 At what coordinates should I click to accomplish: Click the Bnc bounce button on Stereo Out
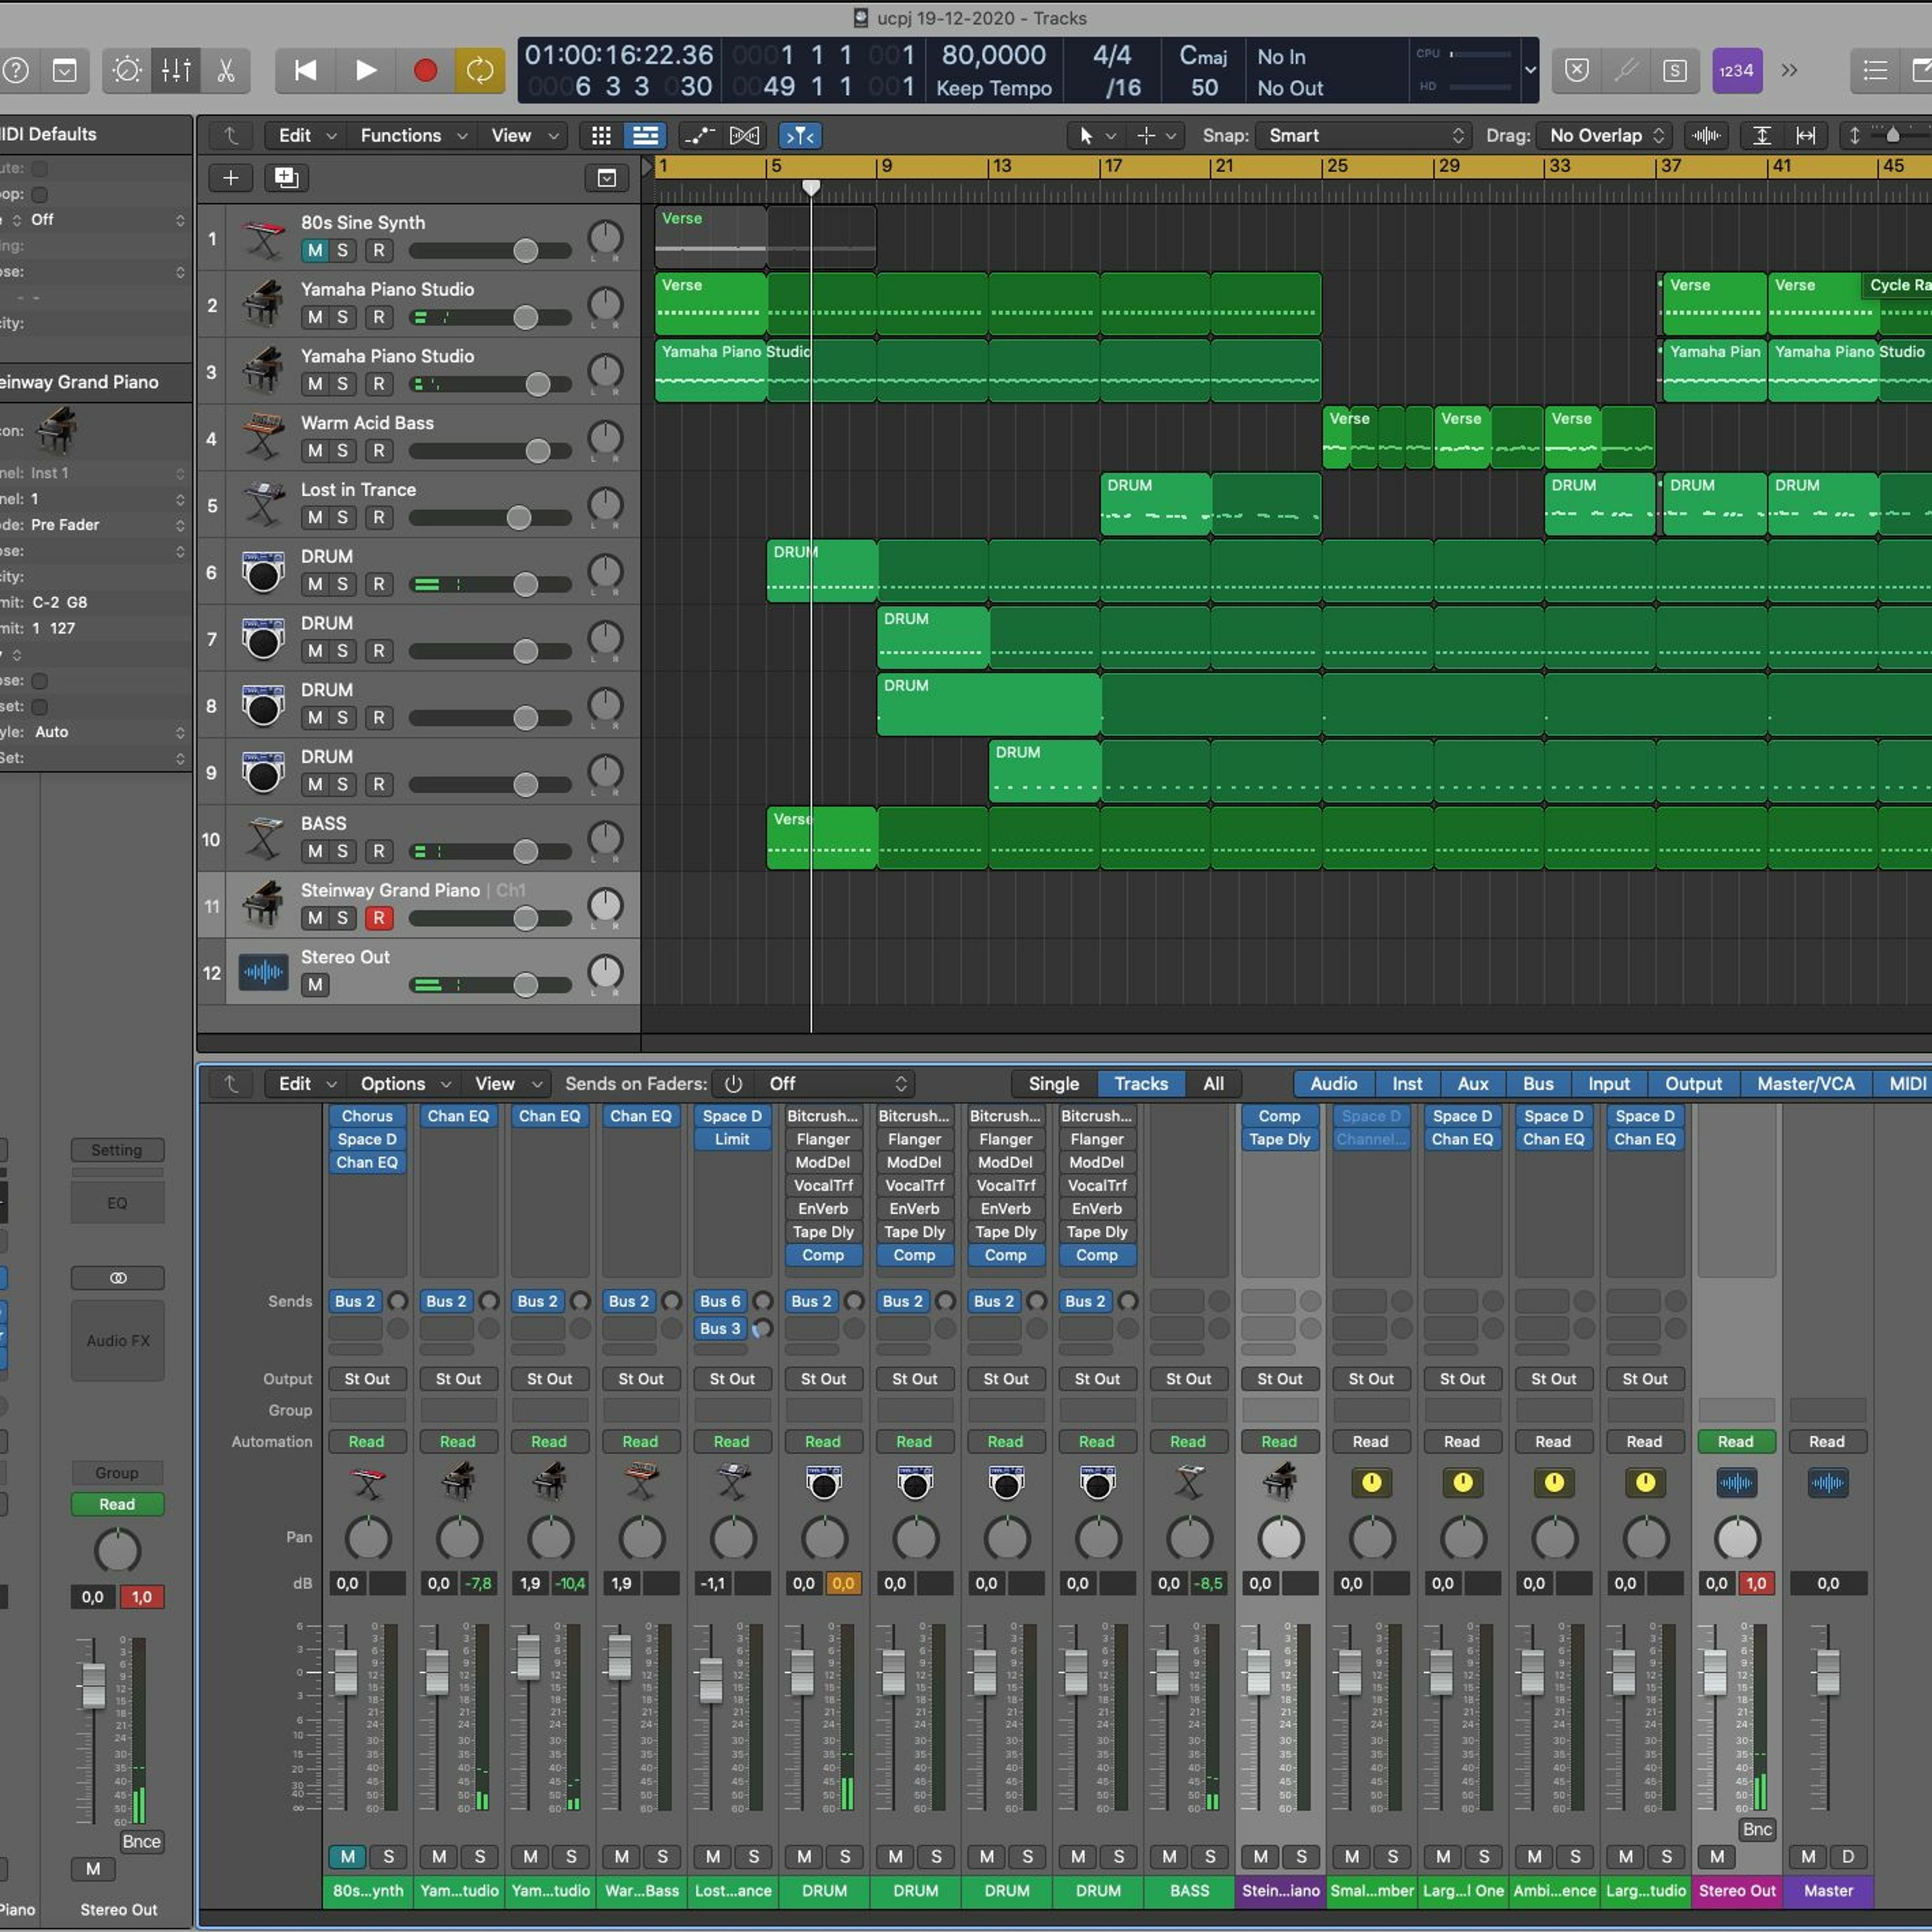tap(1757, 1829)
